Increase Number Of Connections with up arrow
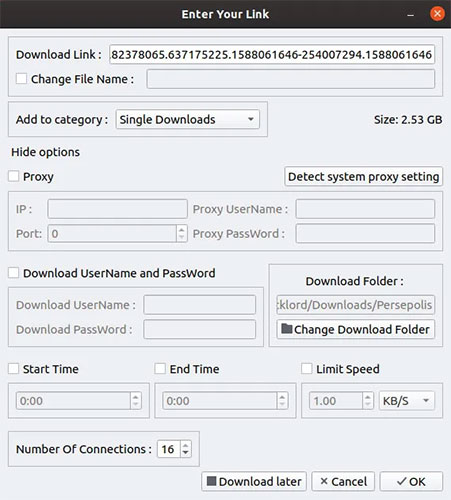Image resolution: width=451 pixels, height=500 pixels. 186,444
